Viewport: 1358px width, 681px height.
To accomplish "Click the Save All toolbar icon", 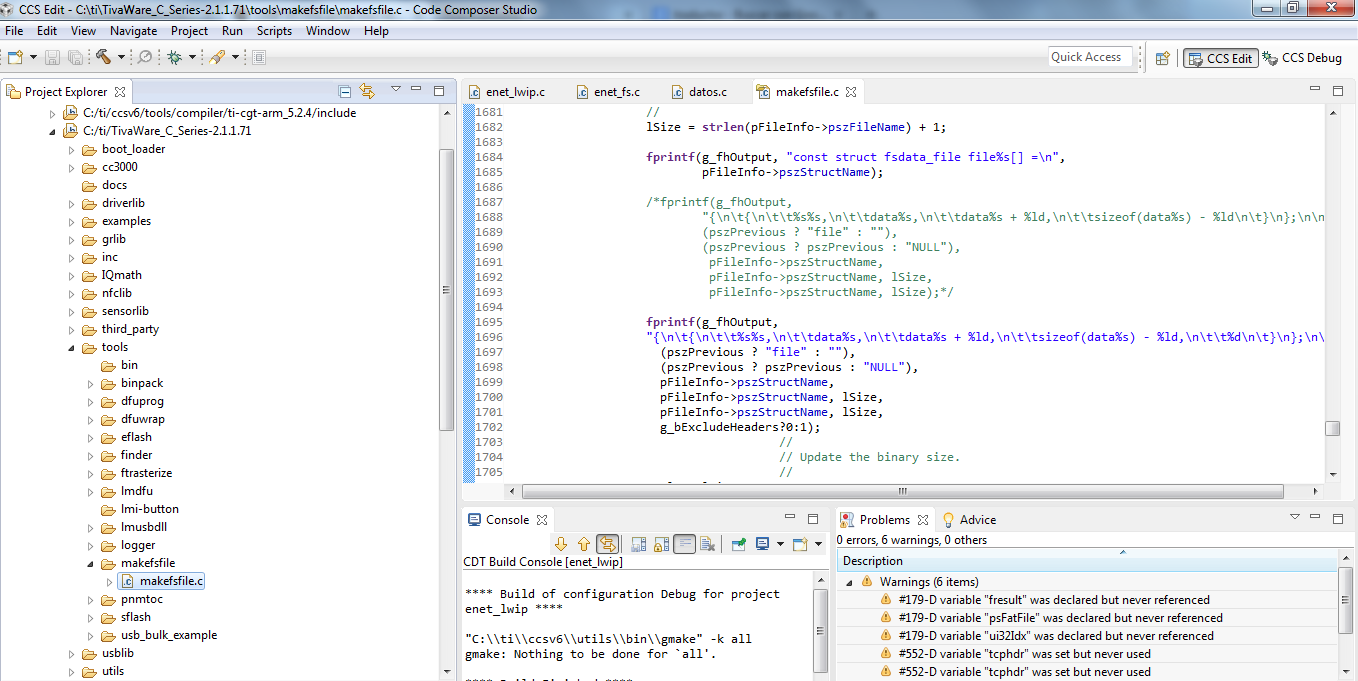I will coord(74,57).
